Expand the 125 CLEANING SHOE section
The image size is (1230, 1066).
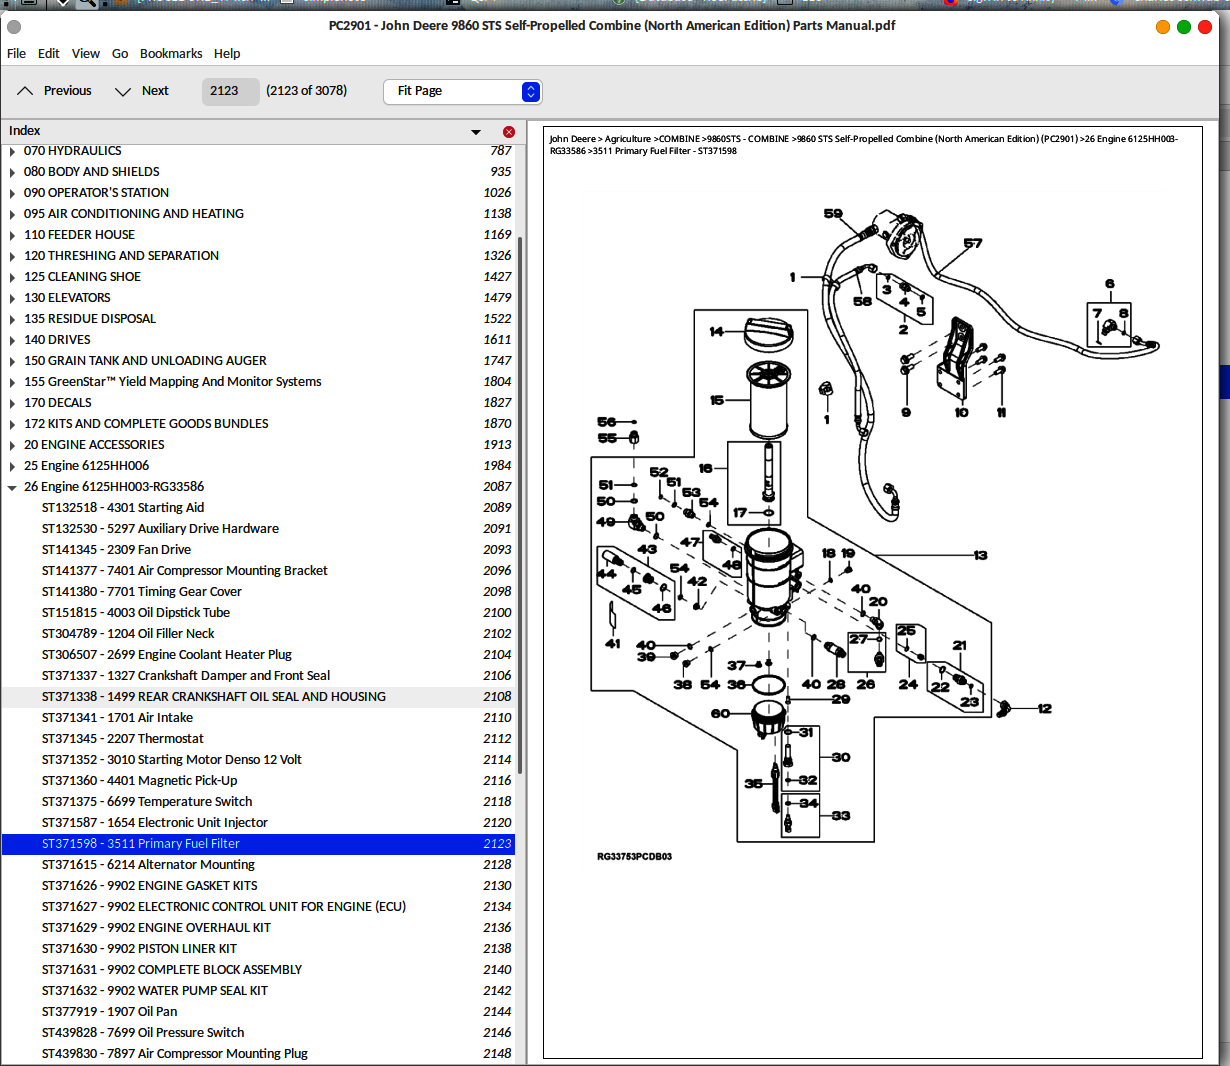point(12,277)
